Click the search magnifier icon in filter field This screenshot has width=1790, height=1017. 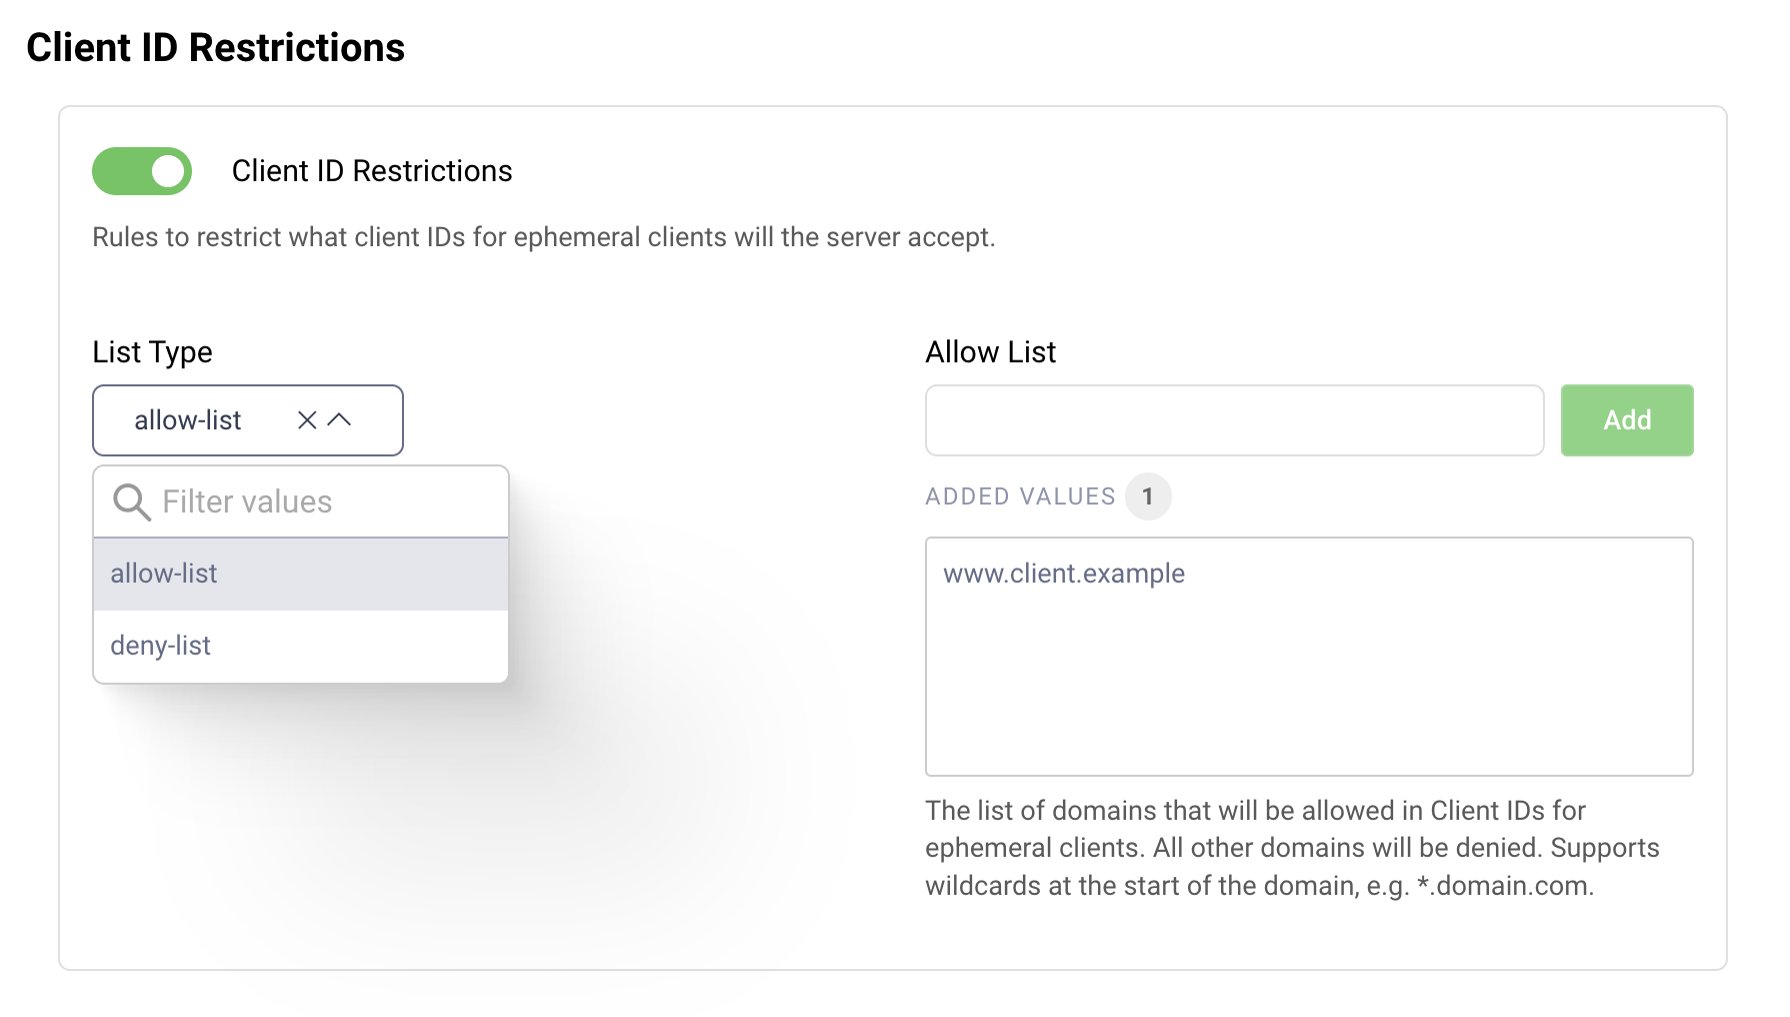coord(130,501)
